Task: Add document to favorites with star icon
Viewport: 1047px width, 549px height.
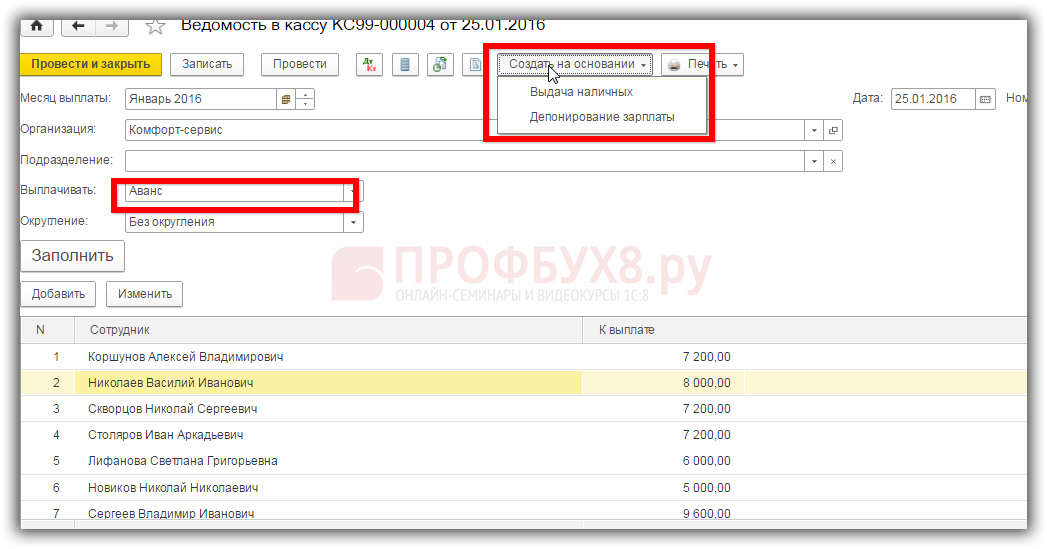Action: point(155,26)
